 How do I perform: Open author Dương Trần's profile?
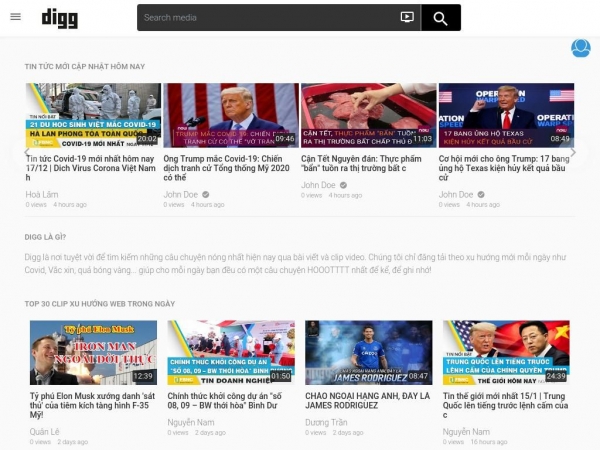326,422
